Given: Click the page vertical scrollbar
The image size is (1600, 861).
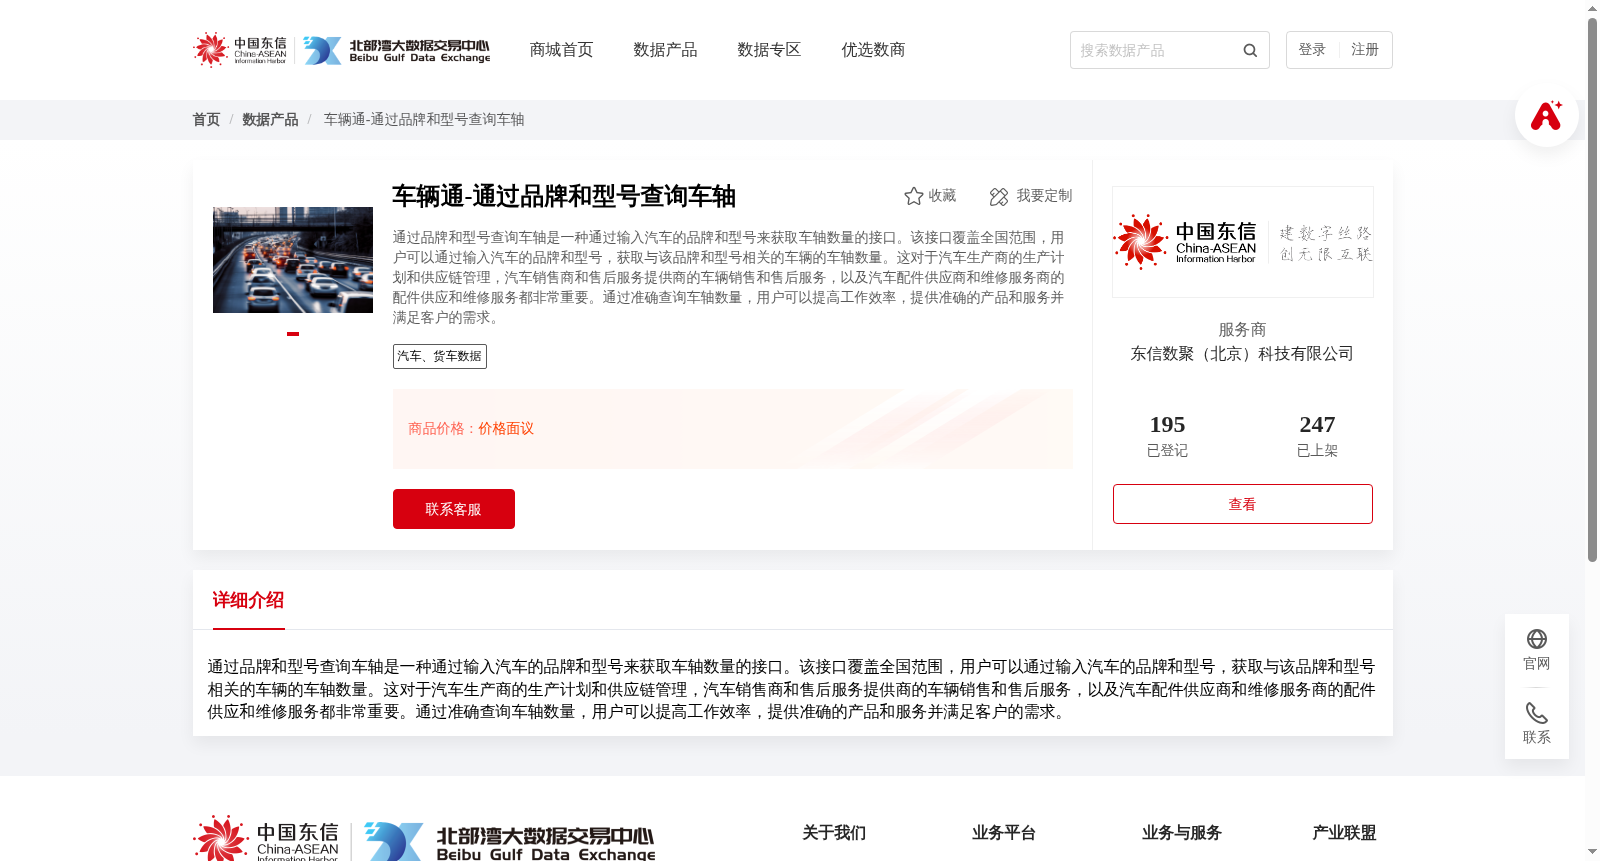Looking at the screenshot, I should pos(1592,290).
